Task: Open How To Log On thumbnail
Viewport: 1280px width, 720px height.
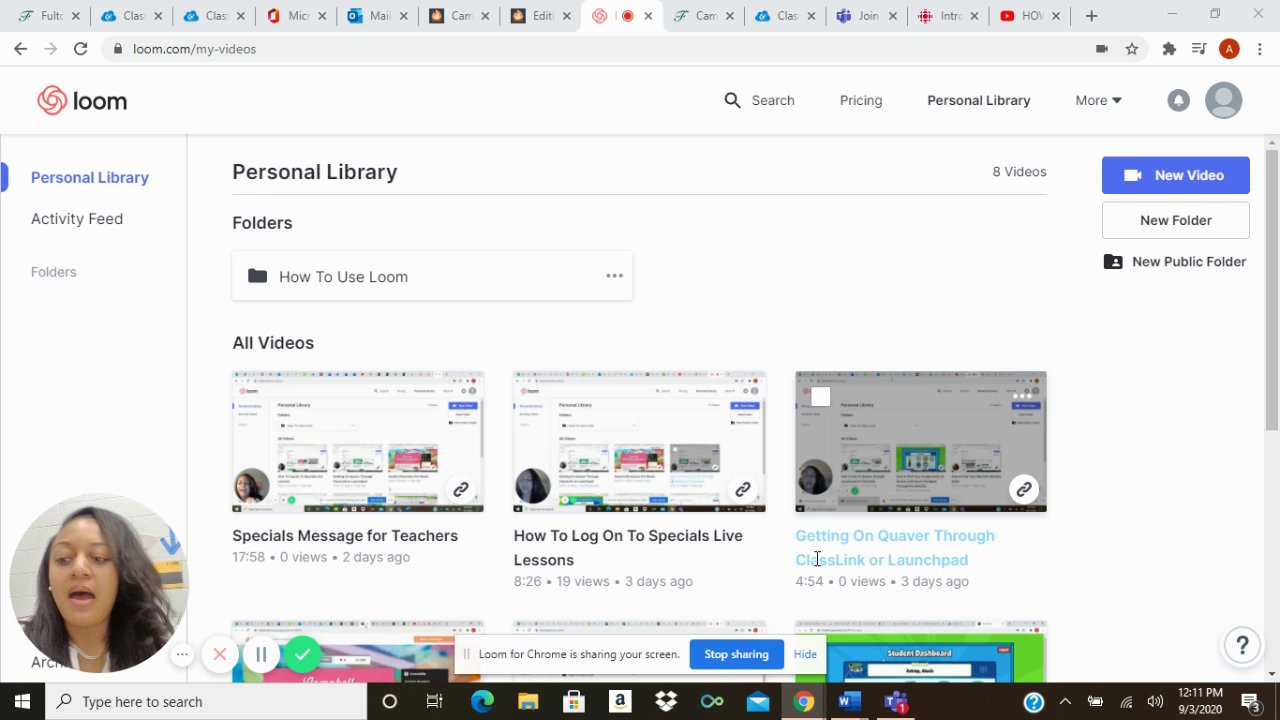Action: [640, 441]
